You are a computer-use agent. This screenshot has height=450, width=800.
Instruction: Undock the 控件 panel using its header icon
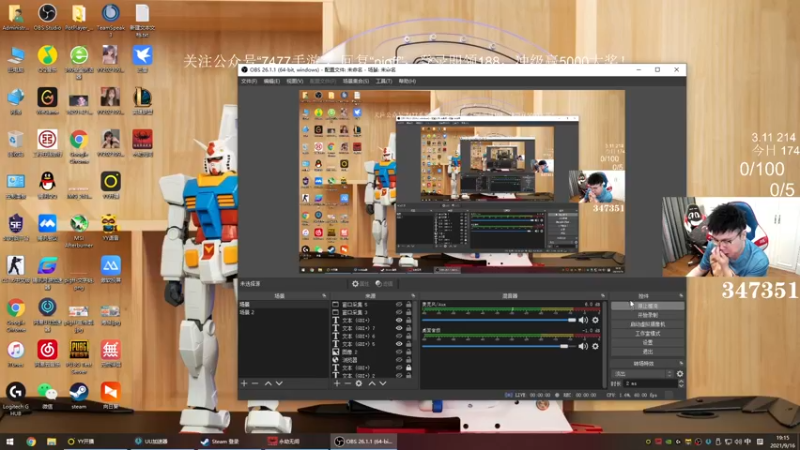click(x=681, y=296)
